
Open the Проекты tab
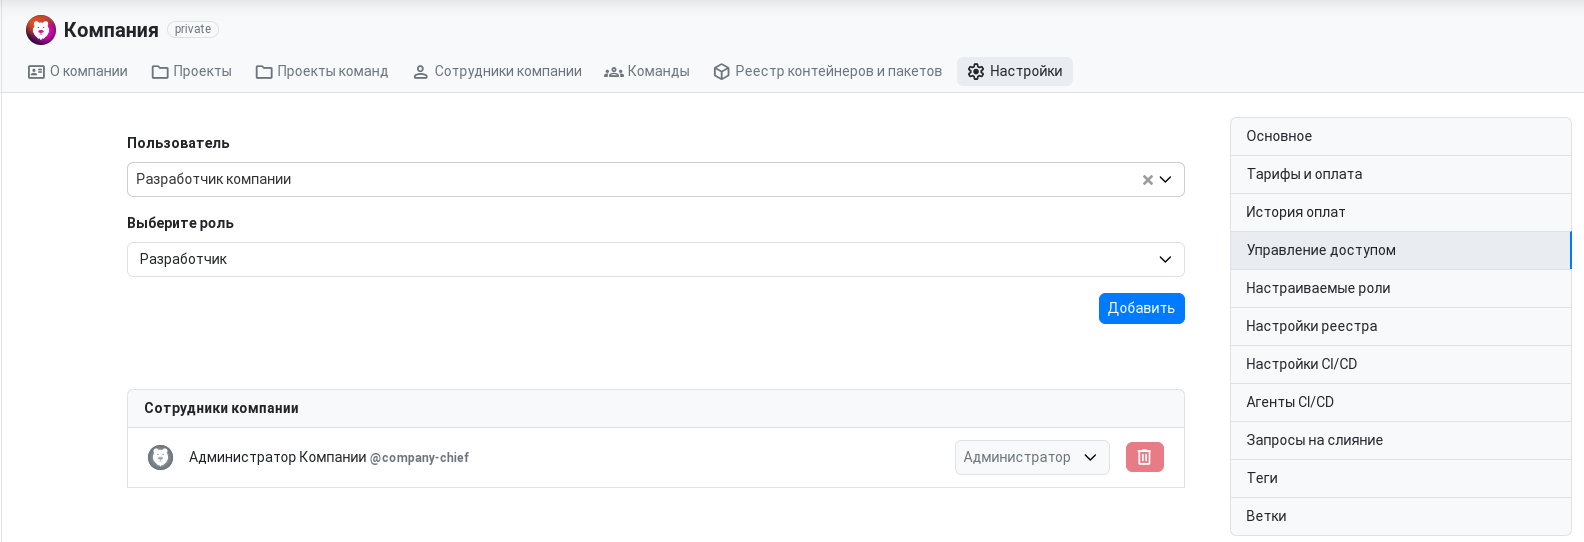coord(192,72)
